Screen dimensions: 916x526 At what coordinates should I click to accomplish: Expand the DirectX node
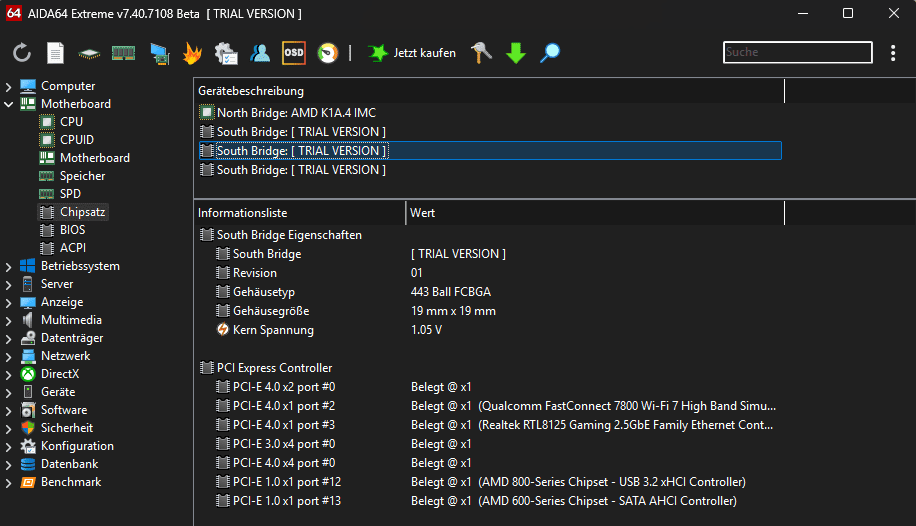8,375
